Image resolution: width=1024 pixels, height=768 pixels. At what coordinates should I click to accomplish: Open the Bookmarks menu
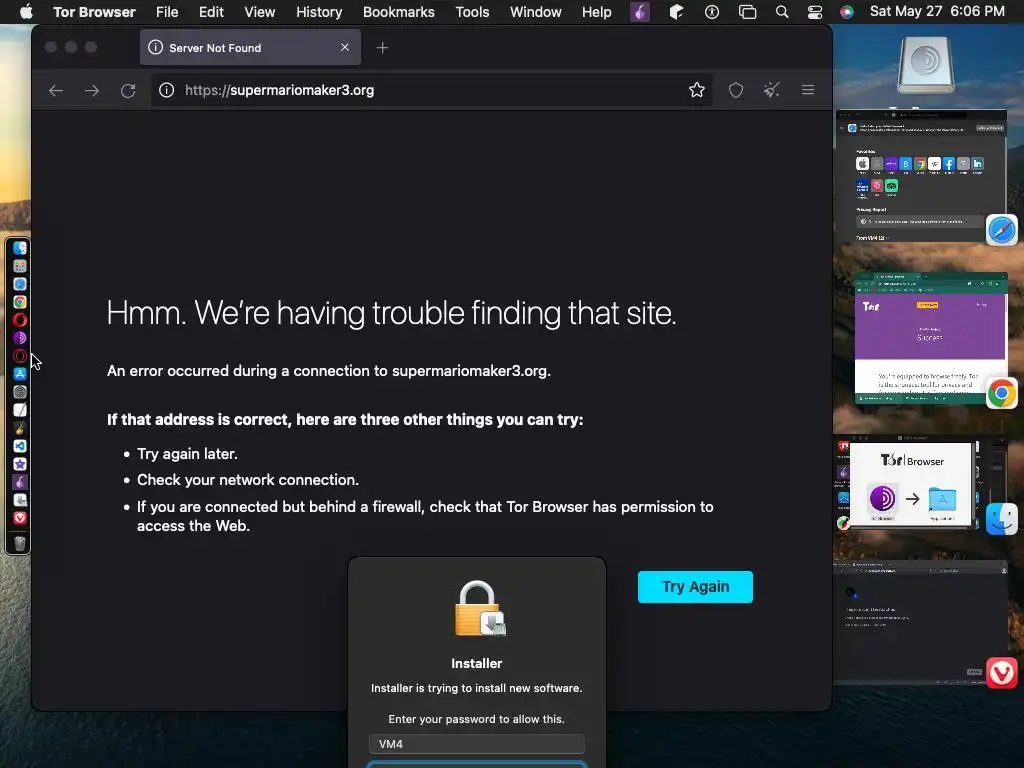(398, 12)
